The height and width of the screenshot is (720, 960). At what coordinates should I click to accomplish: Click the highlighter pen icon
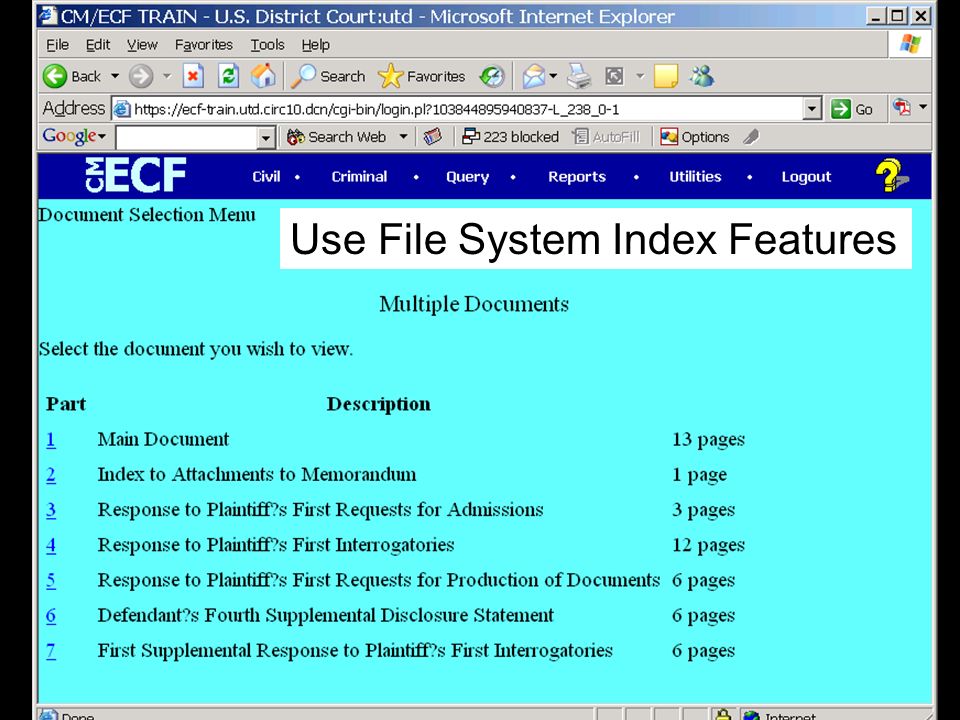click(x=751, y=137)
